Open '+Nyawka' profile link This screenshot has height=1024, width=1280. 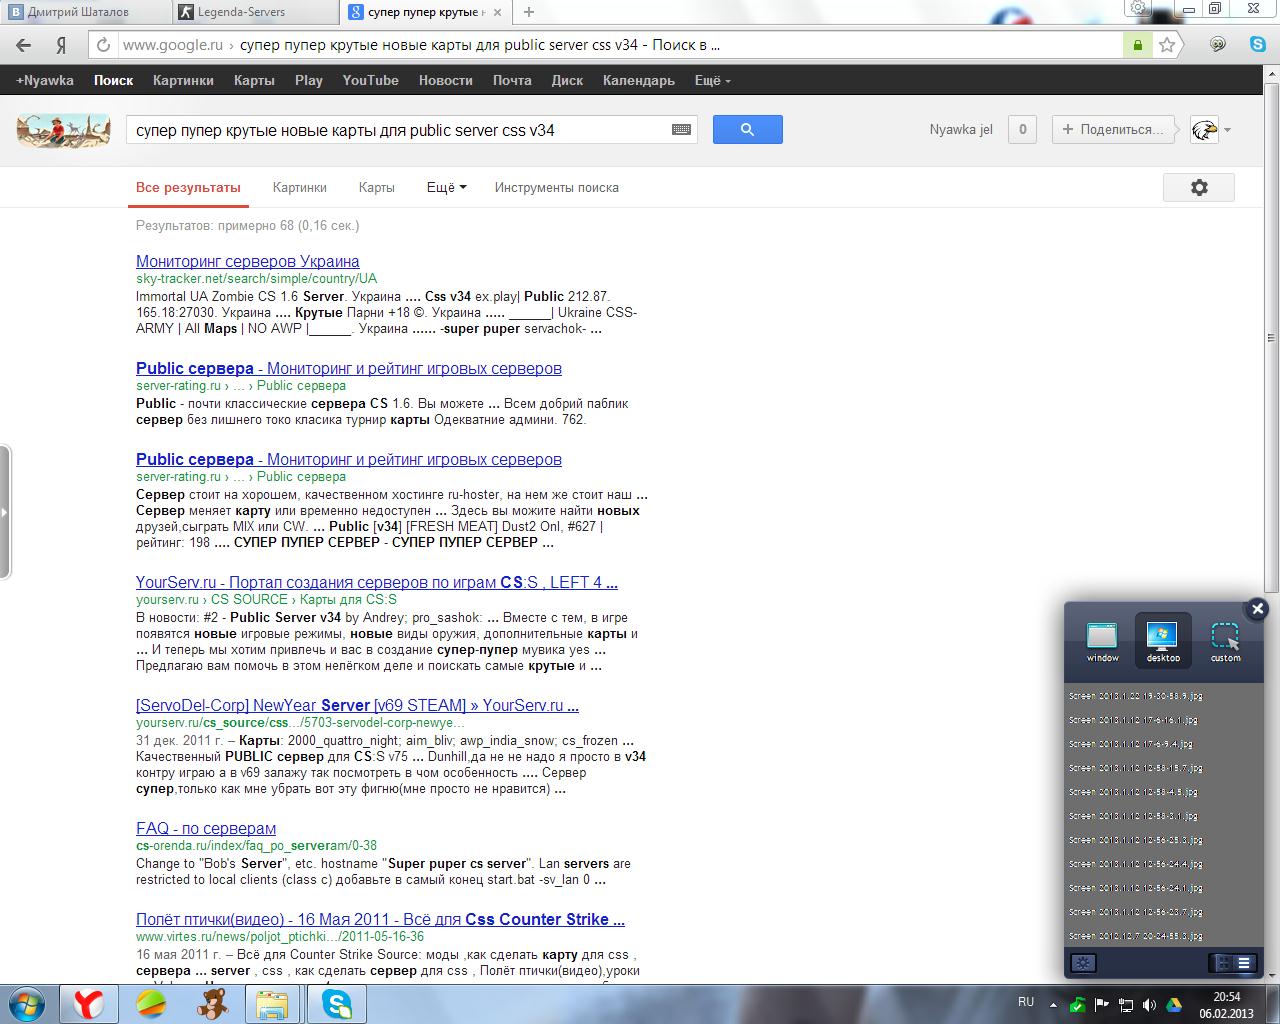(45, 81)
